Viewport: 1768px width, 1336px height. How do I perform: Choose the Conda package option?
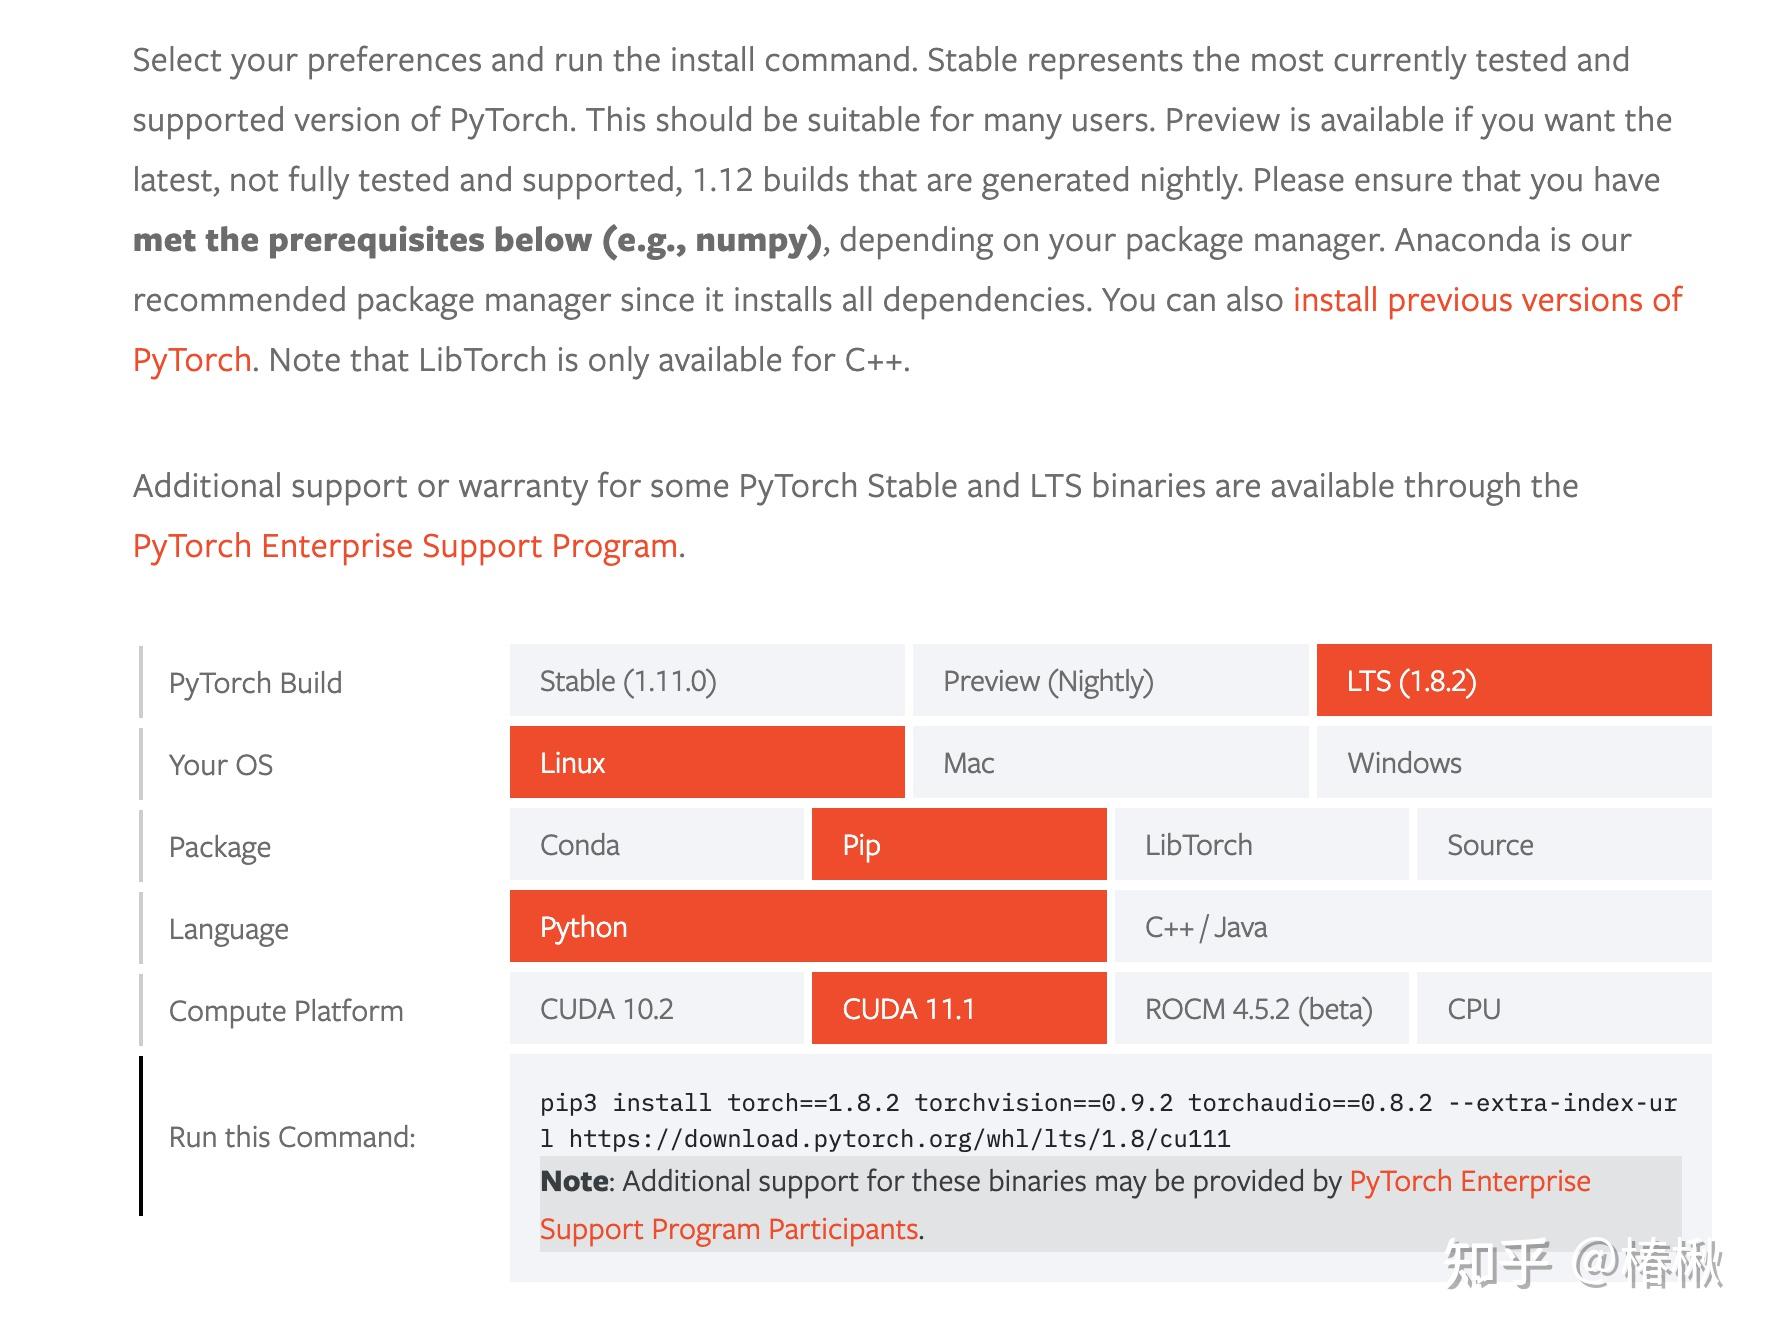(x=656, y=845)
